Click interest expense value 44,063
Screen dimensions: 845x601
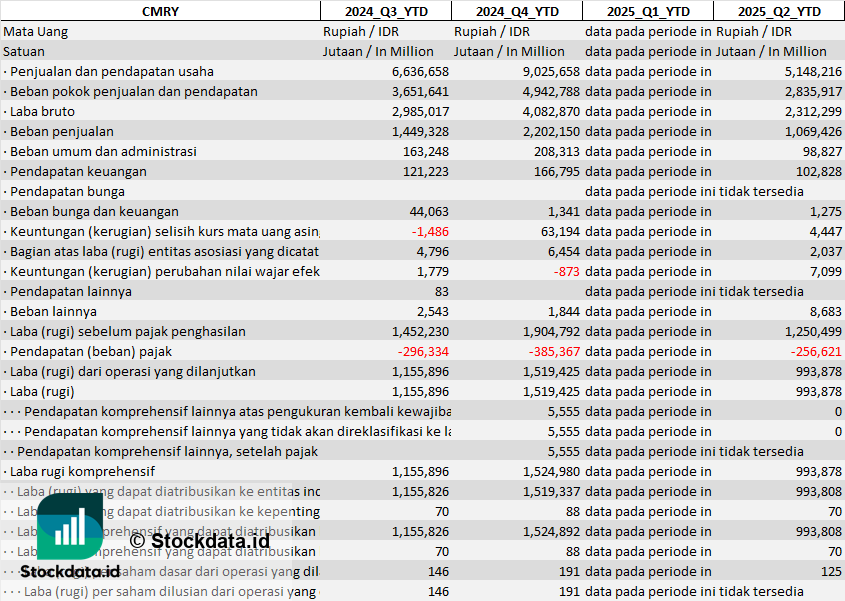(429, 211)
